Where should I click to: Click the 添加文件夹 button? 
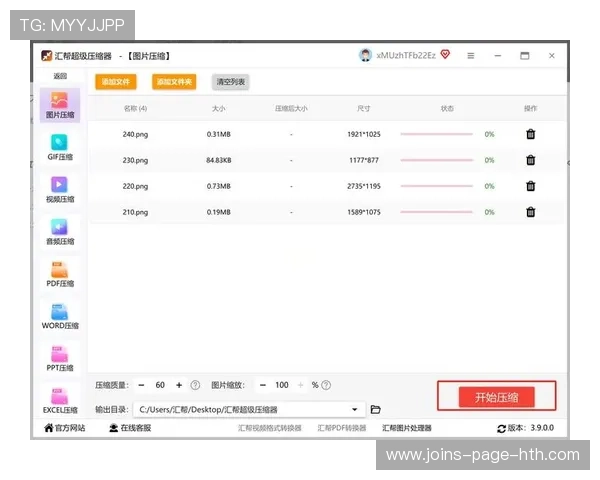tap(174, 82)
